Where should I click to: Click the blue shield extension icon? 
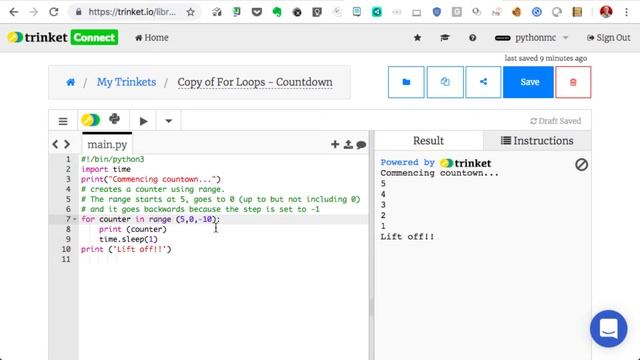point(437,12)
